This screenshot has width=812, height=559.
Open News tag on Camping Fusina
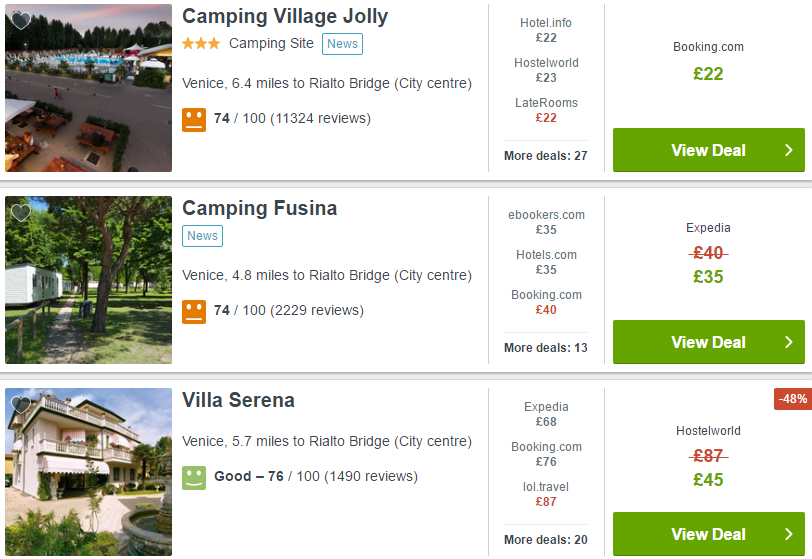click(202, 236)
